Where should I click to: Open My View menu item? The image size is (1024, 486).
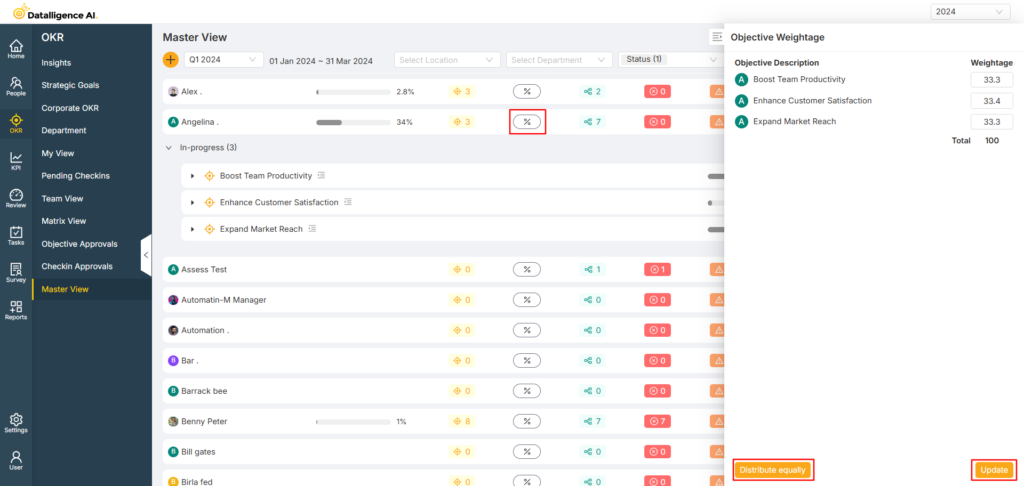[x=57, y=154]
